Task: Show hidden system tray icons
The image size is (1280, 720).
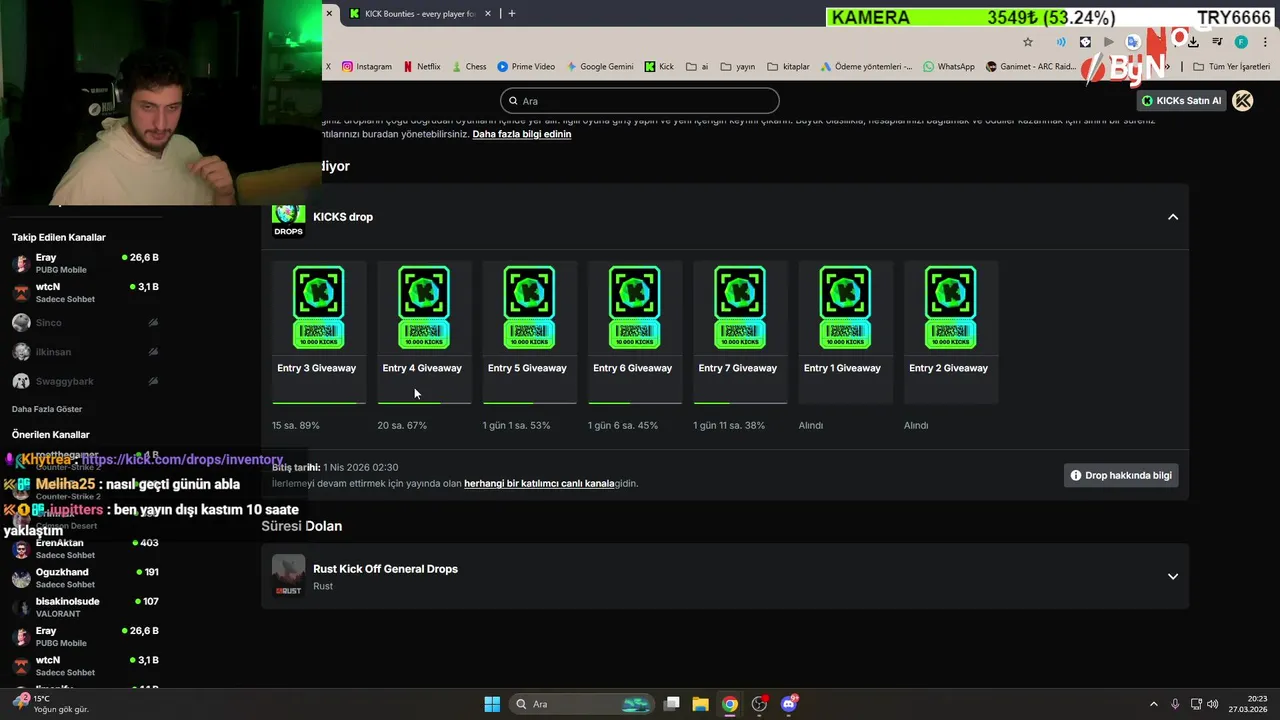Action: [x=1153, y=704]
